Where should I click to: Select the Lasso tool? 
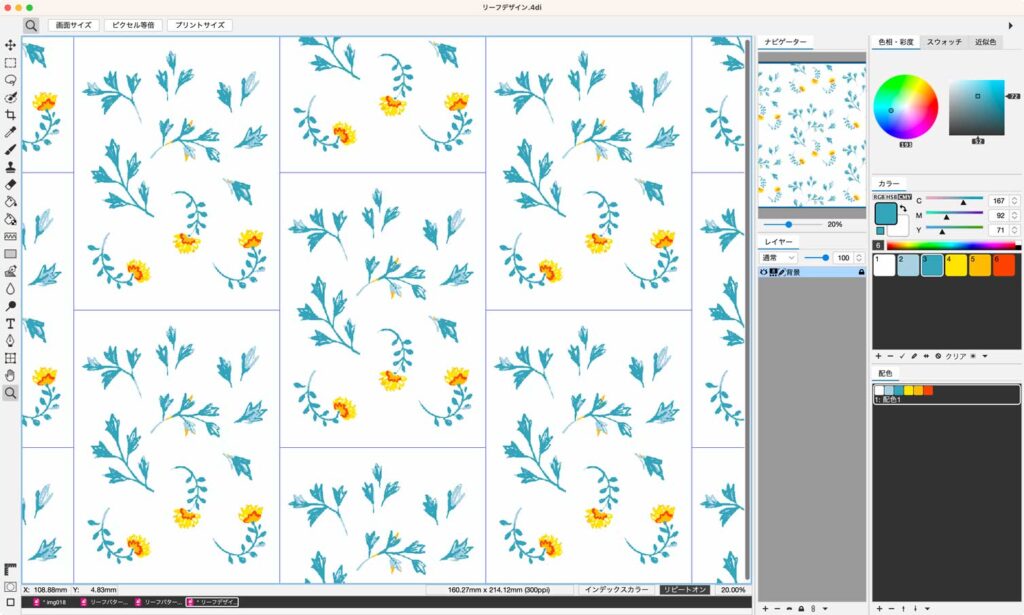pyautogui.click(x=10, y=80)
